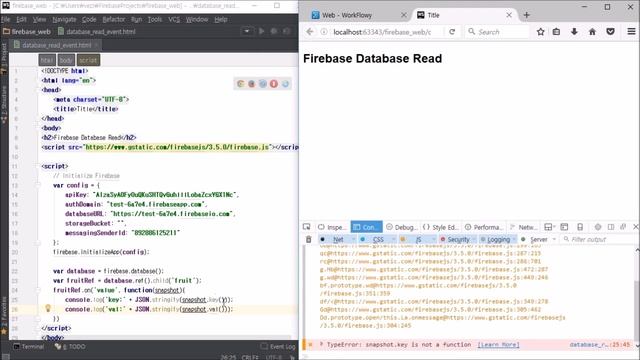Open Chrome browser preview icon in editor
640x360 pixels.
(240, 84)
